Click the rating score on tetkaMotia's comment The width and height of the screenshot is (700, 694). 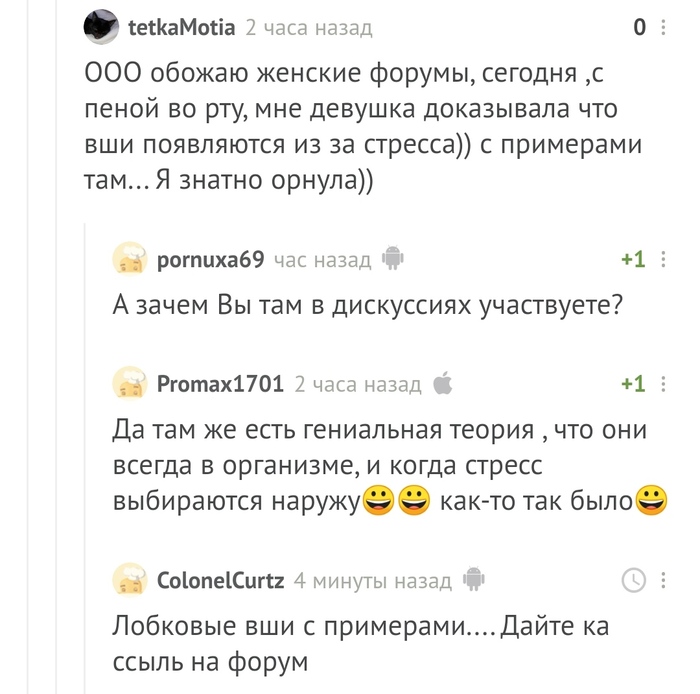pos(639,28)
